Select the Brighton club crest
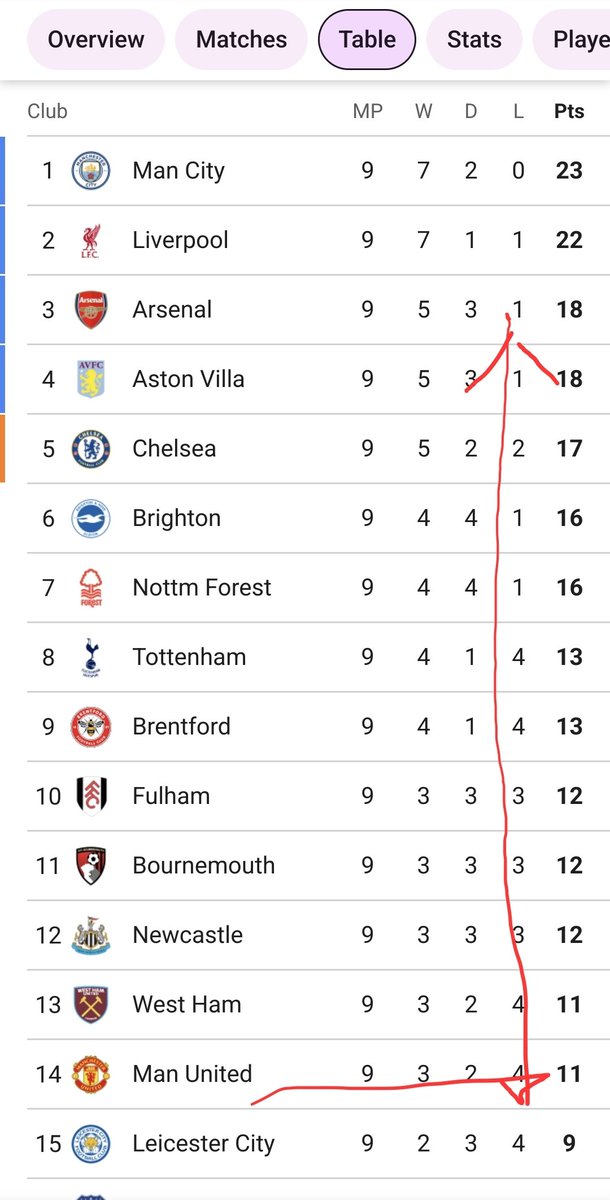 [x=91, y=518]
